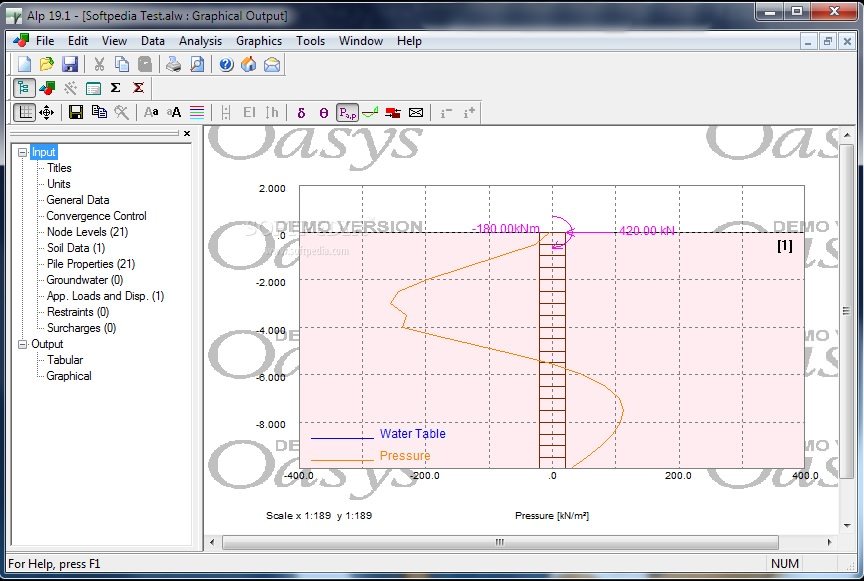Open Pile Properties (21) item
This screenshot has width=864, height=581.
coord(91,264)
